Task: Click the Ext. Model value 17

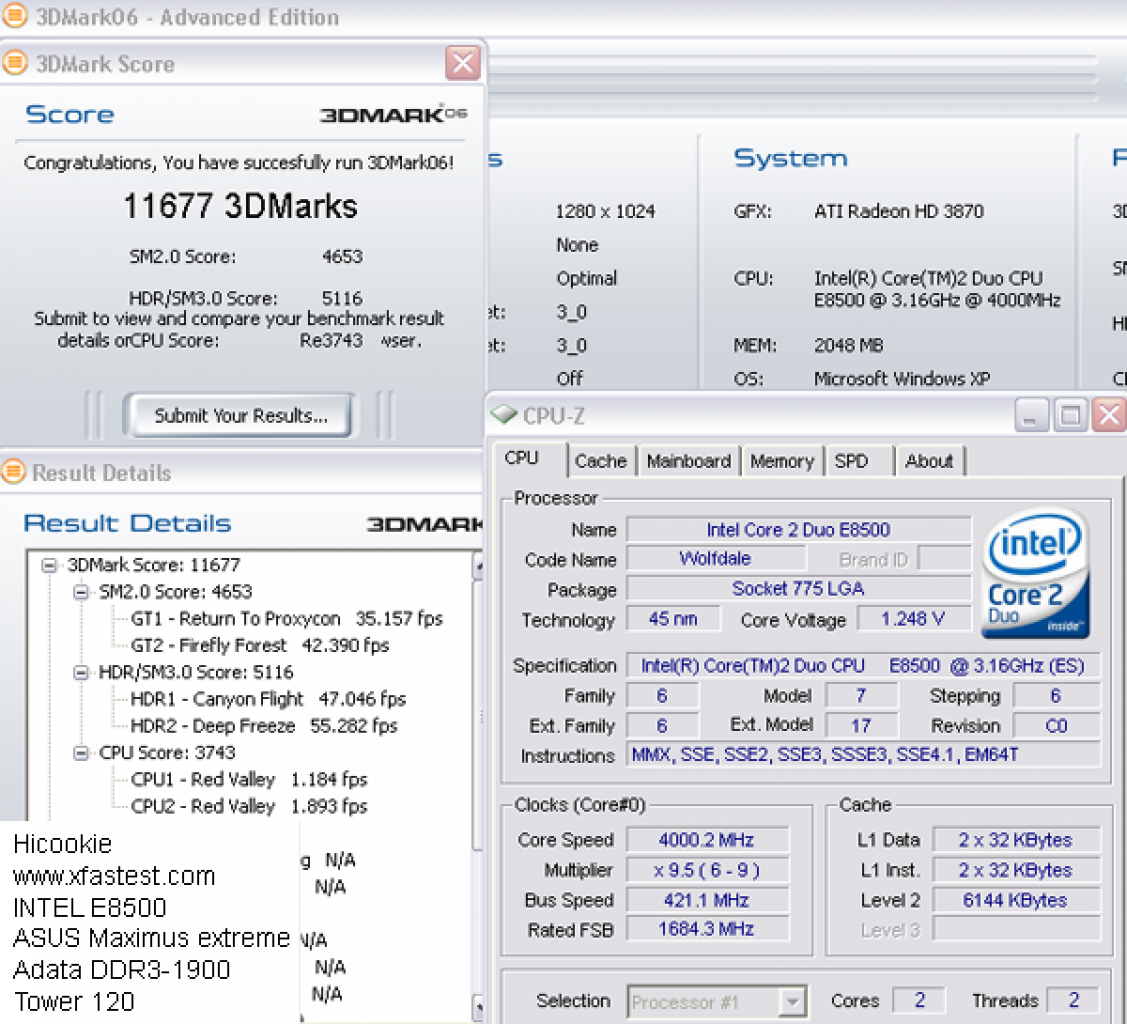Action: (861, 726)
